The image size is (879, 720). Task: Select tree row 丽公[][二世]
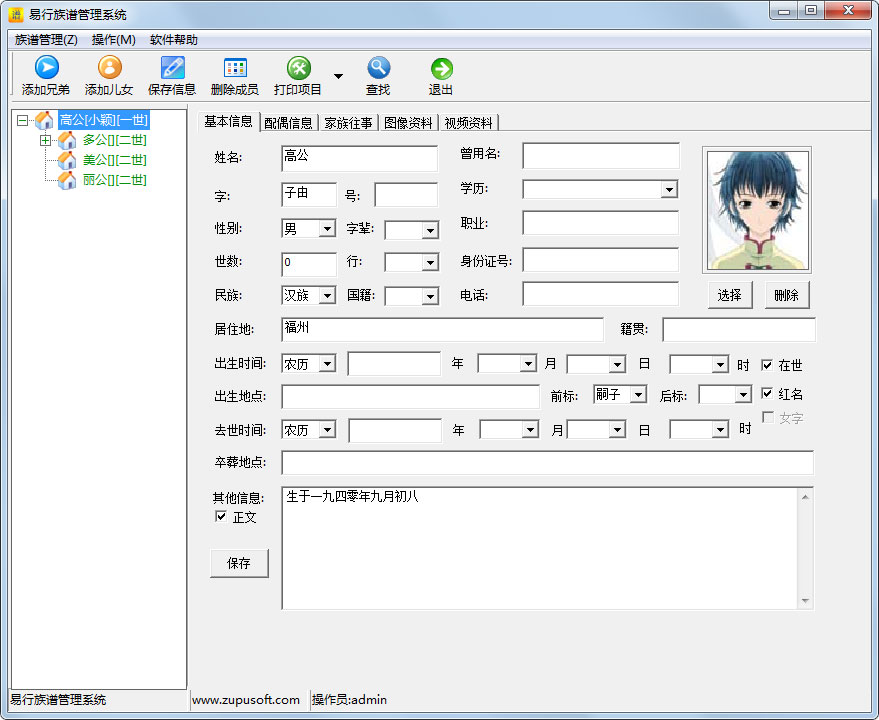pyautogui.click(x=115, y=180)
